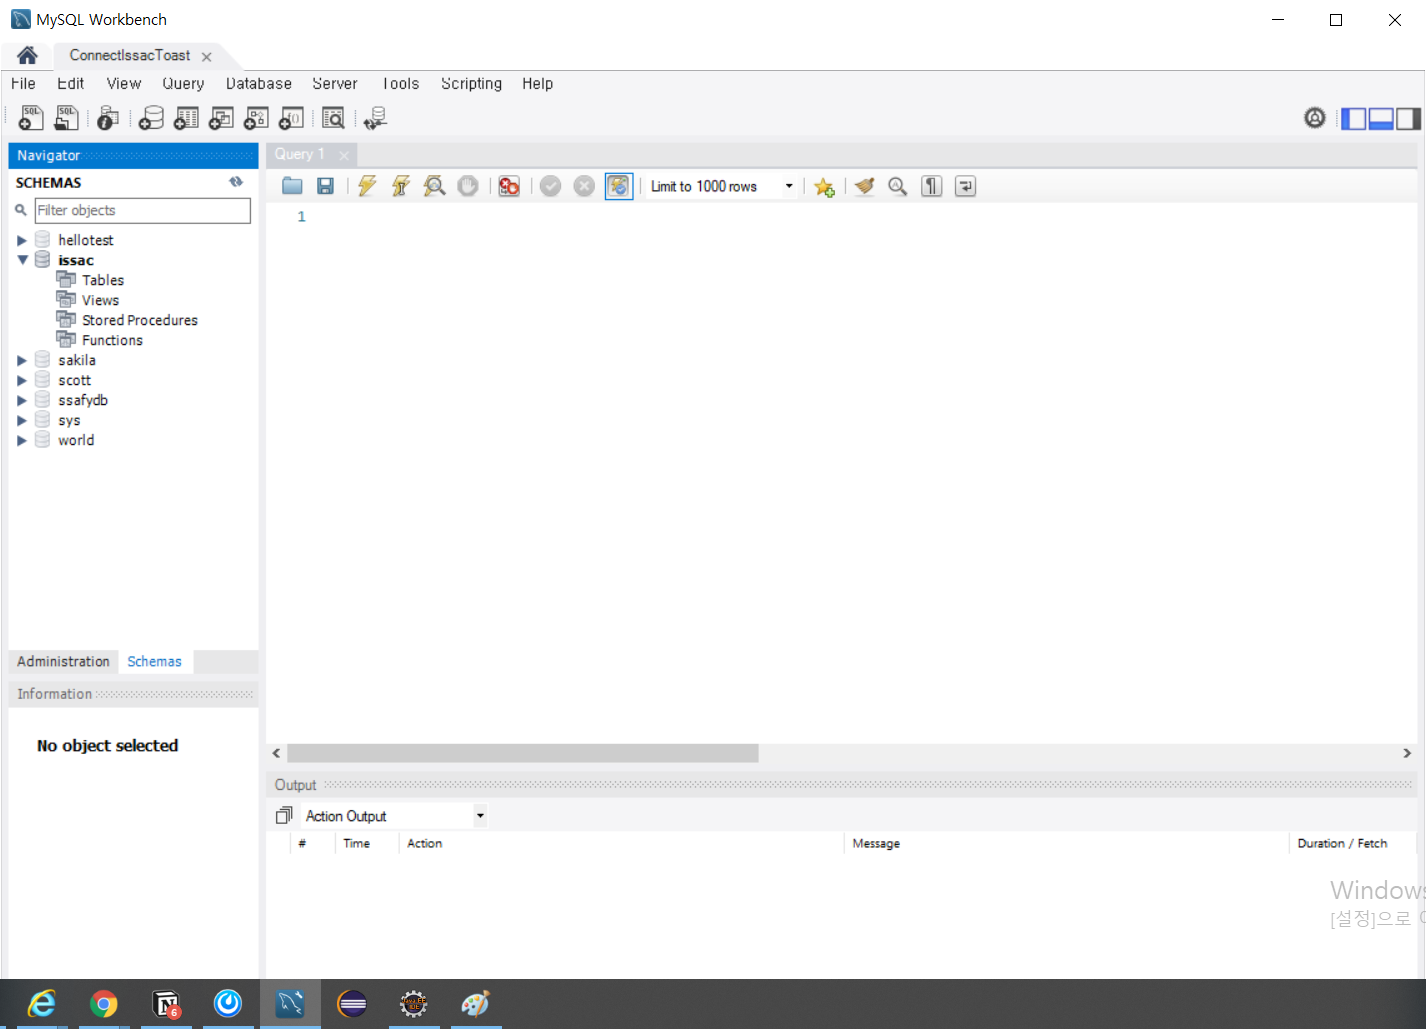Open the object inspector info icon
Image resolution: width=1426 pixels, height=1029 pixels.
(x=108, y=118)
